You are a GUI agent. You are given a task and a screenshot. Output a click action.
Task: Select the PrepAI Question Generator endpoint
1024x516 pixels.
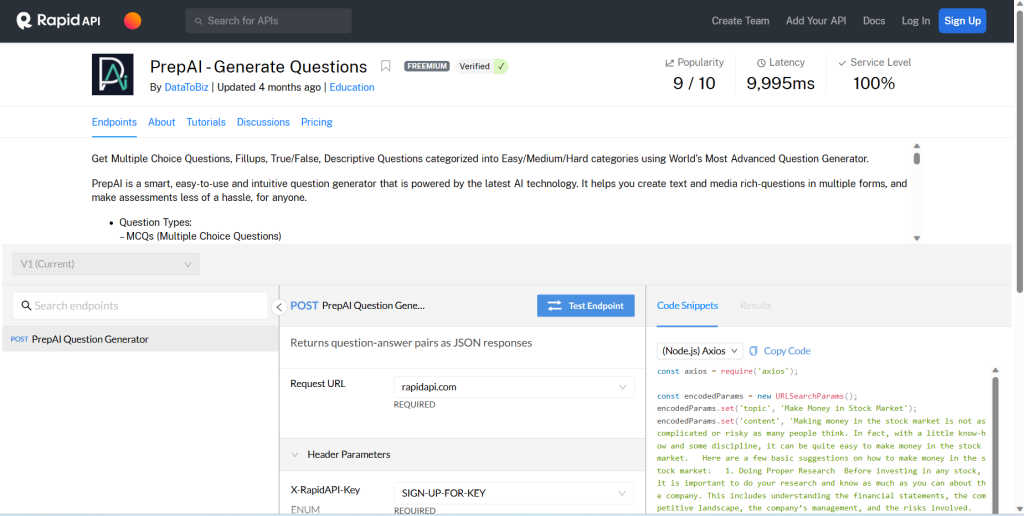point(139,339)
